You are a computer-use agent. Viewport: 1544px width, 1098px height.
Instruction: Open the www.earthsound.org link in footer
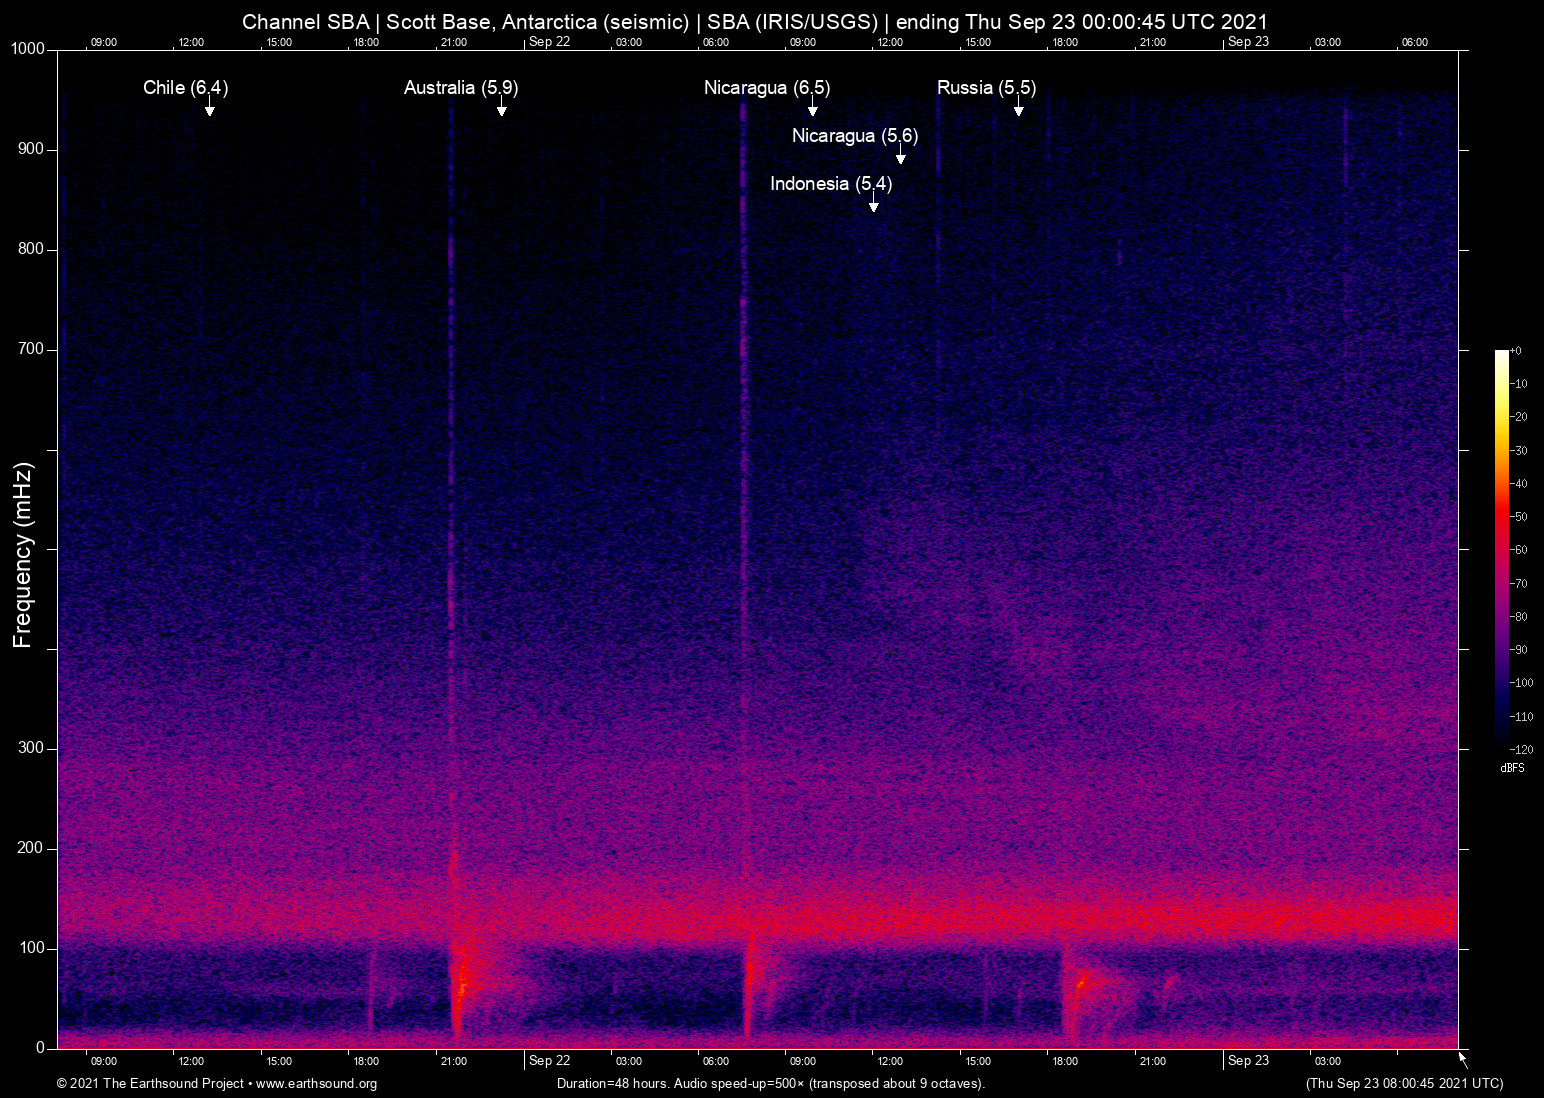pyautogui.click(x=316, y=1084)
